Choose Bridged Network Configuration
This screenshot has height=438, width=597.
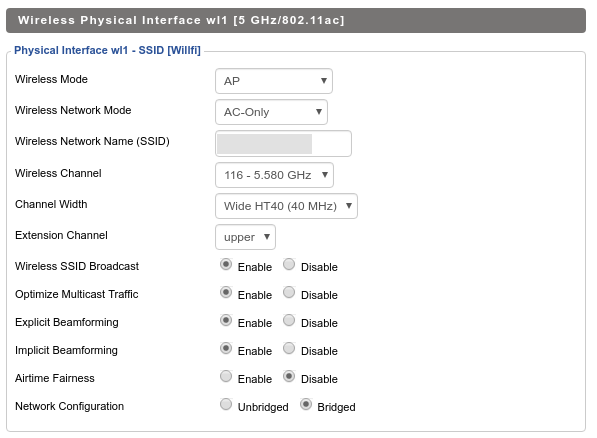pos(306,404)
